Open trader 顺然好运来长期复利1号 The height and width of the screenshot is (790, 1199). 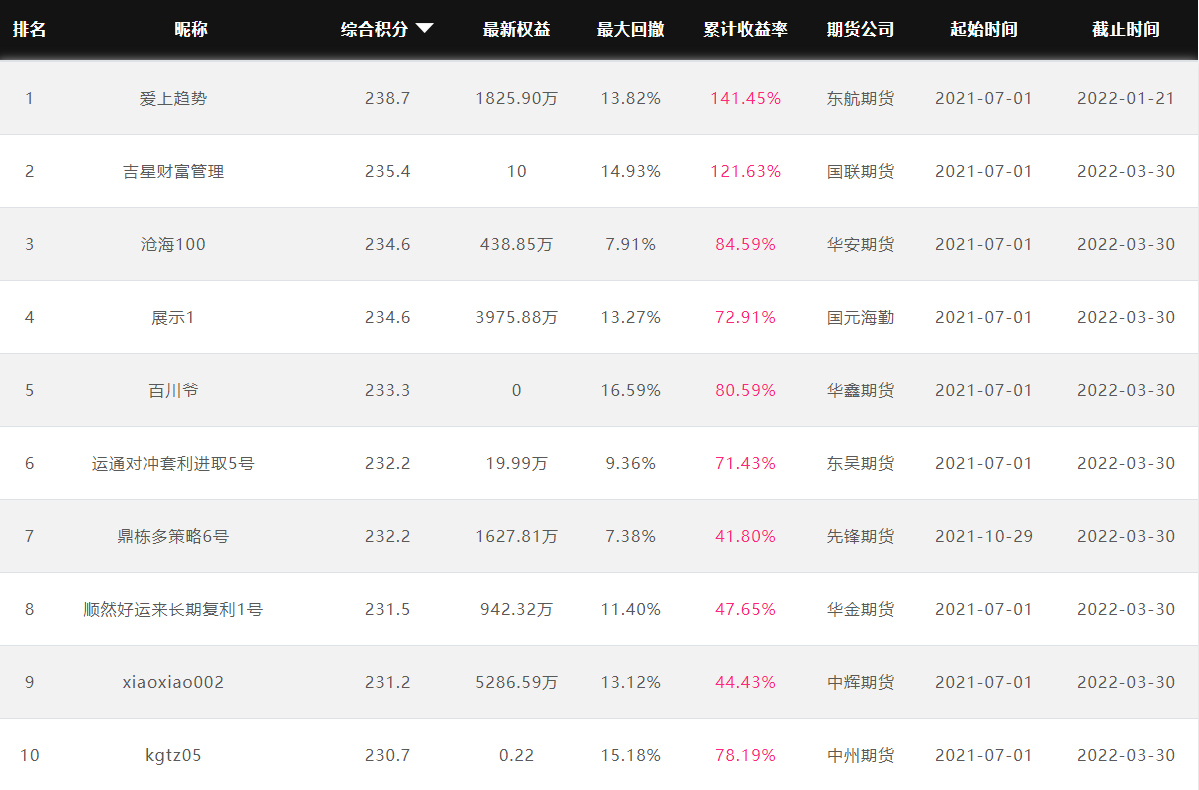pos(173,610)
